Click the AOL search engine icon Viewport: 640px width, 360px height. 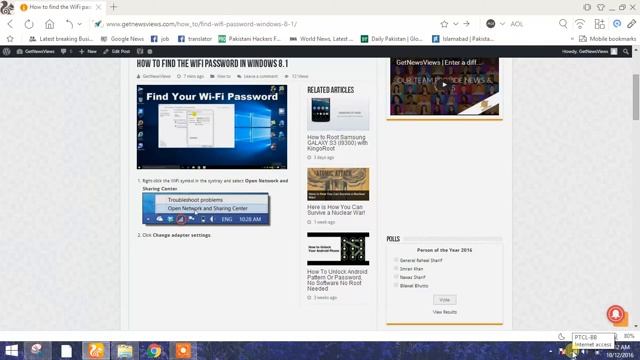(491, 24)
